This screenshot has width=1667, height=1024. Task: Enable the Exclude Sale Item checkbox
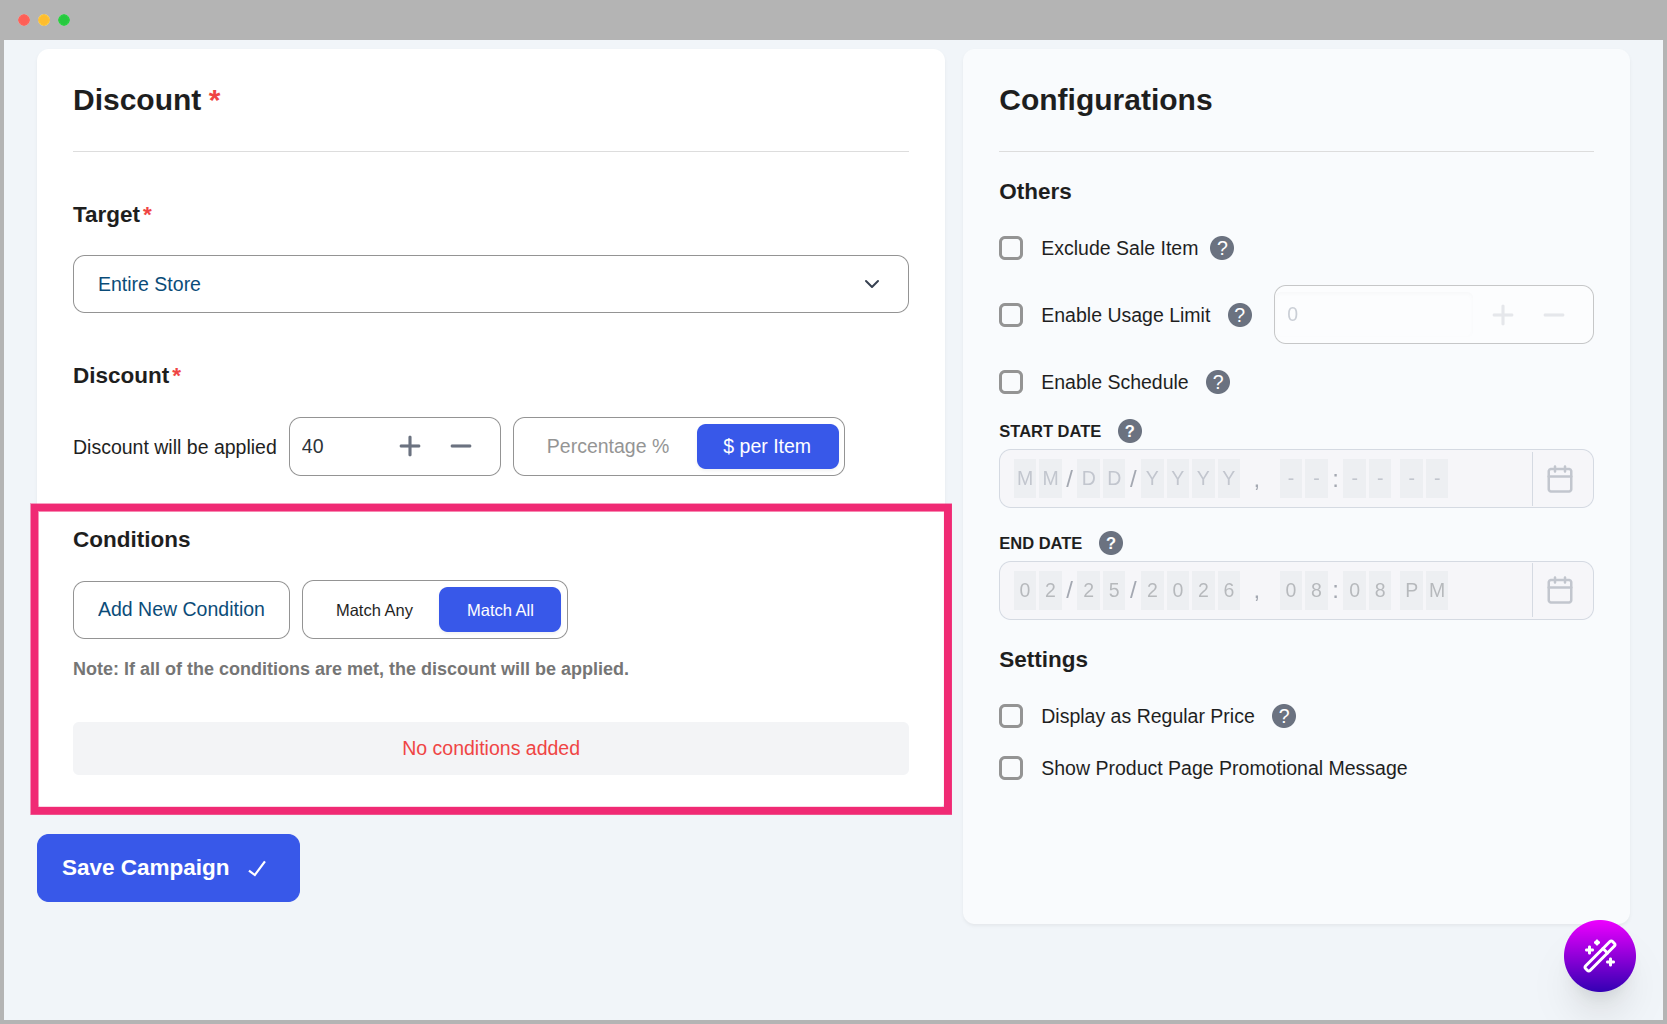point(1011,248)
